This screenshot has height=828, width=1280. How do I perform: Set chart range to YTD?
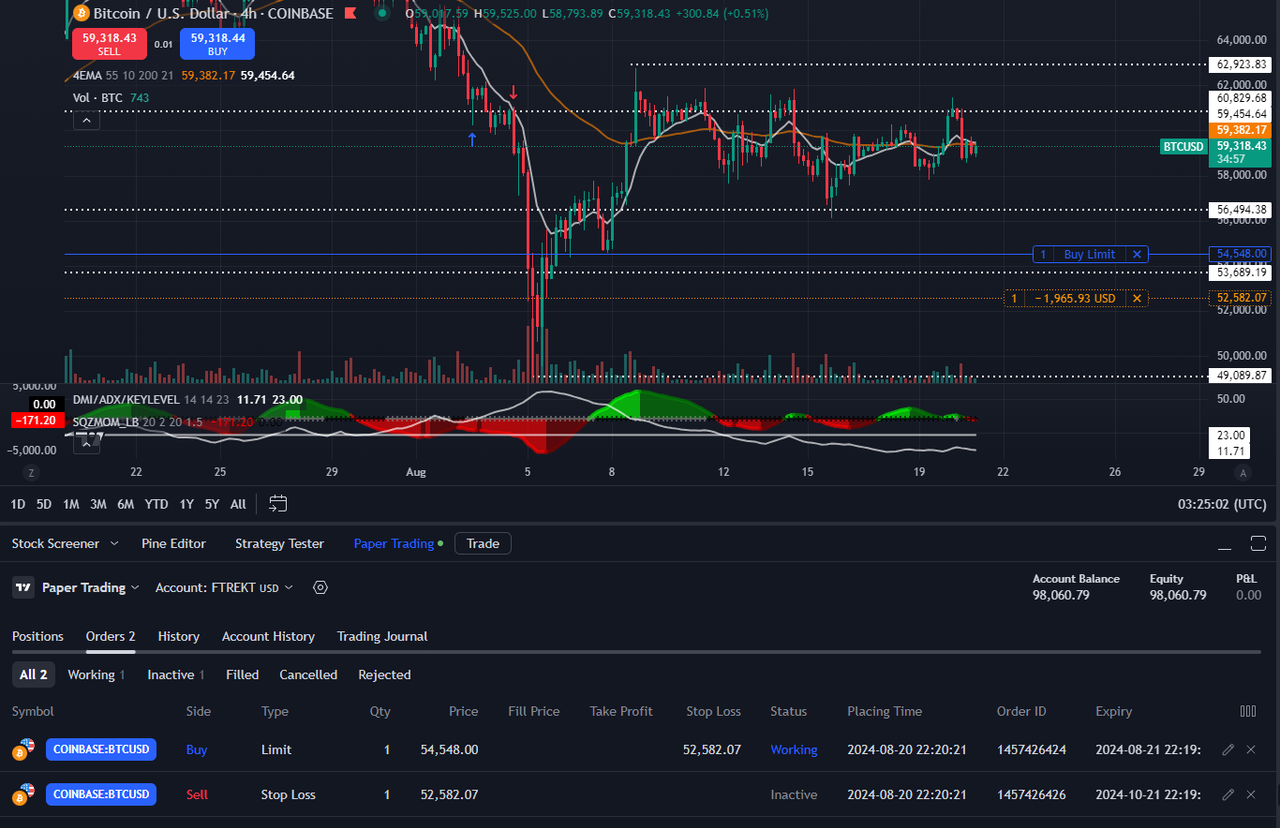(x=156, y=504)
